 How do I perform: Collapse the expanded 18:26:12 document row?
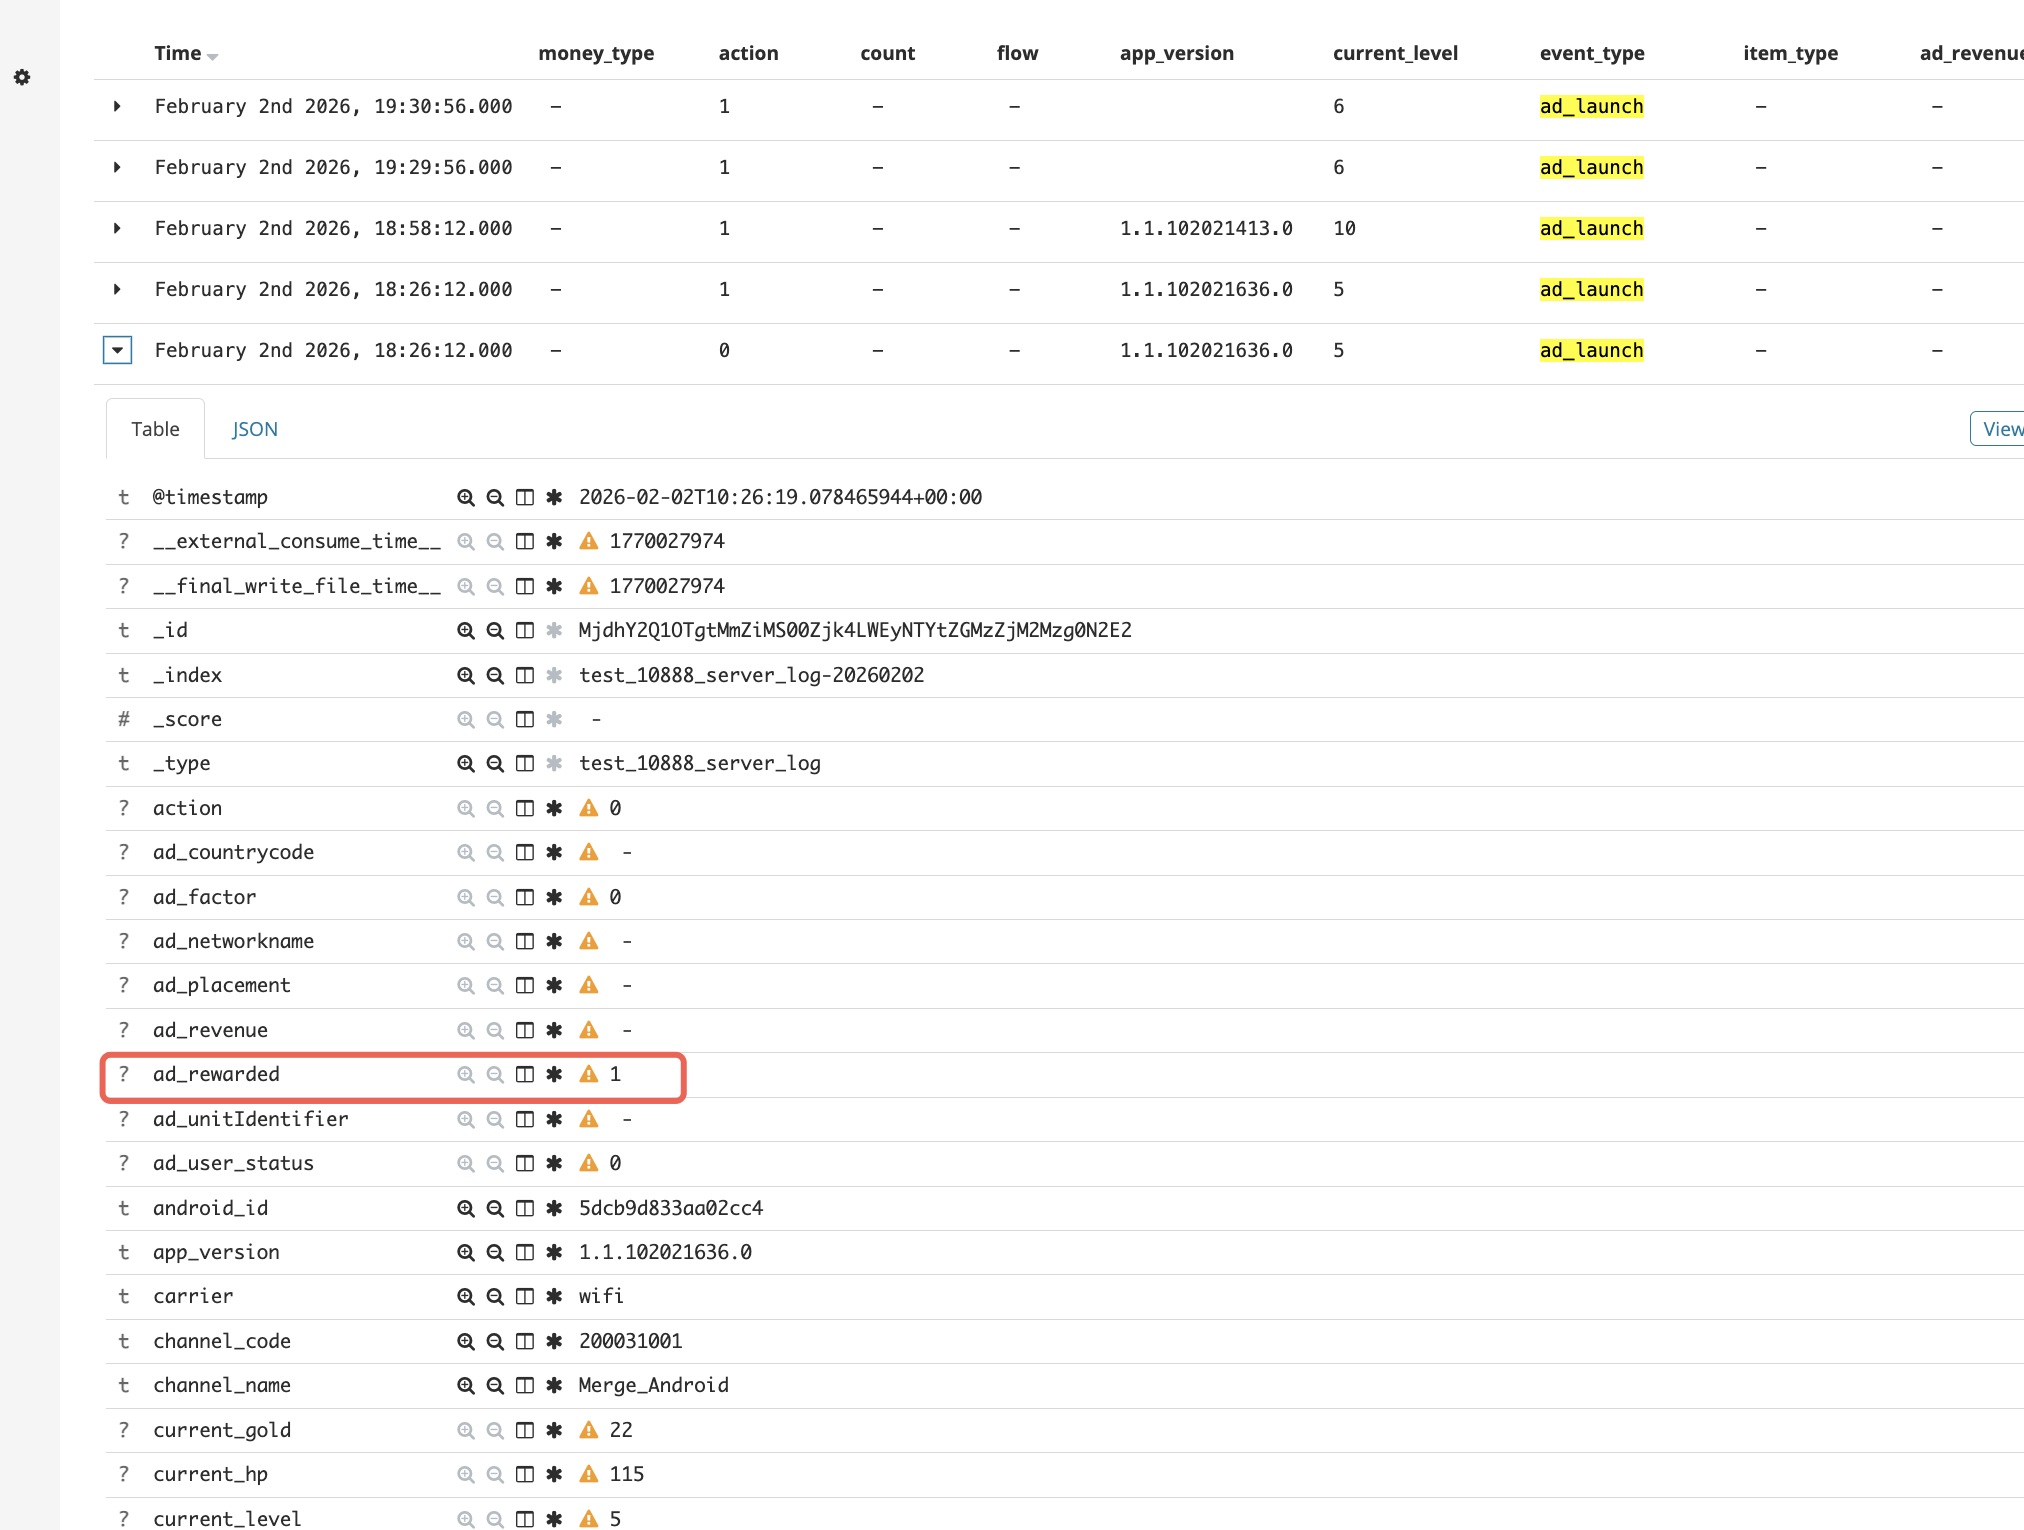117,349
